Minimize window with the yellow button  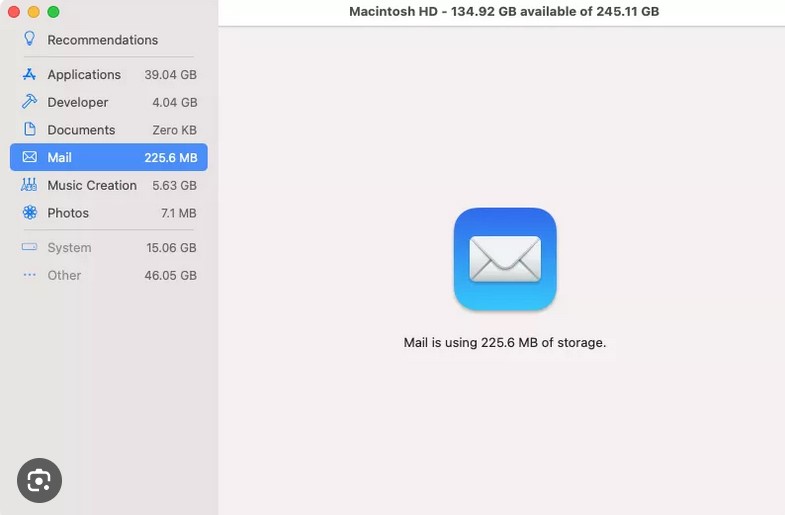34,12
